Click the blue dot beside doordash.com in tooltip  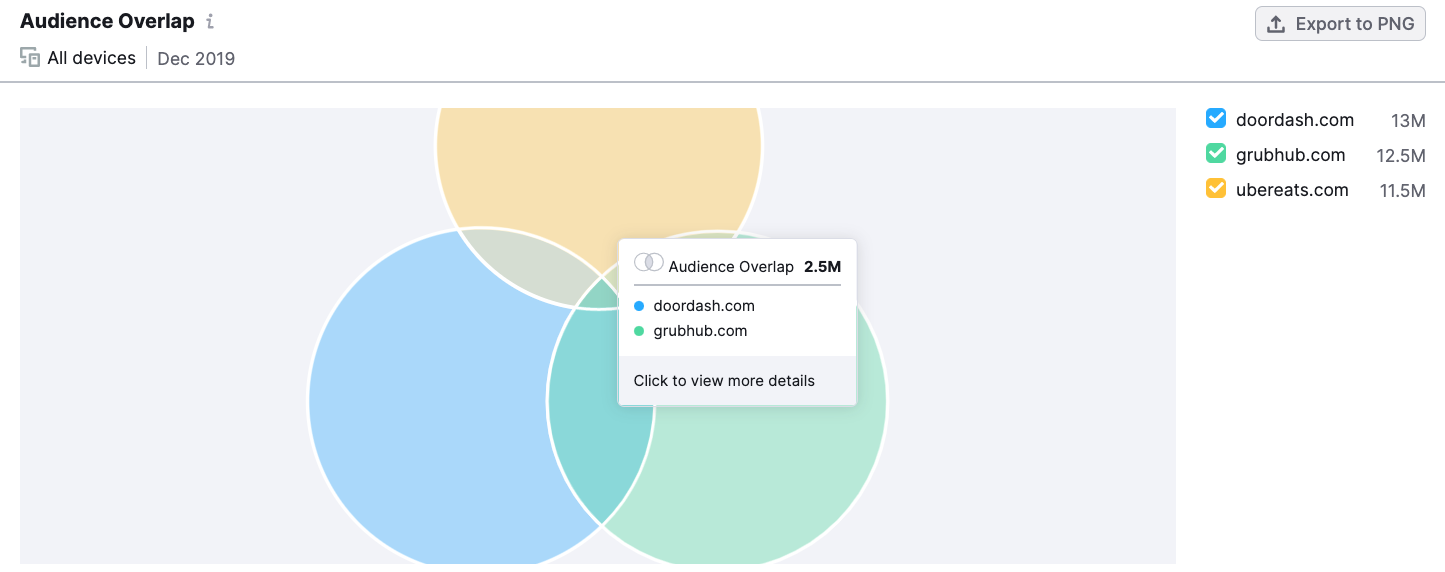click(x=639, y=306)
